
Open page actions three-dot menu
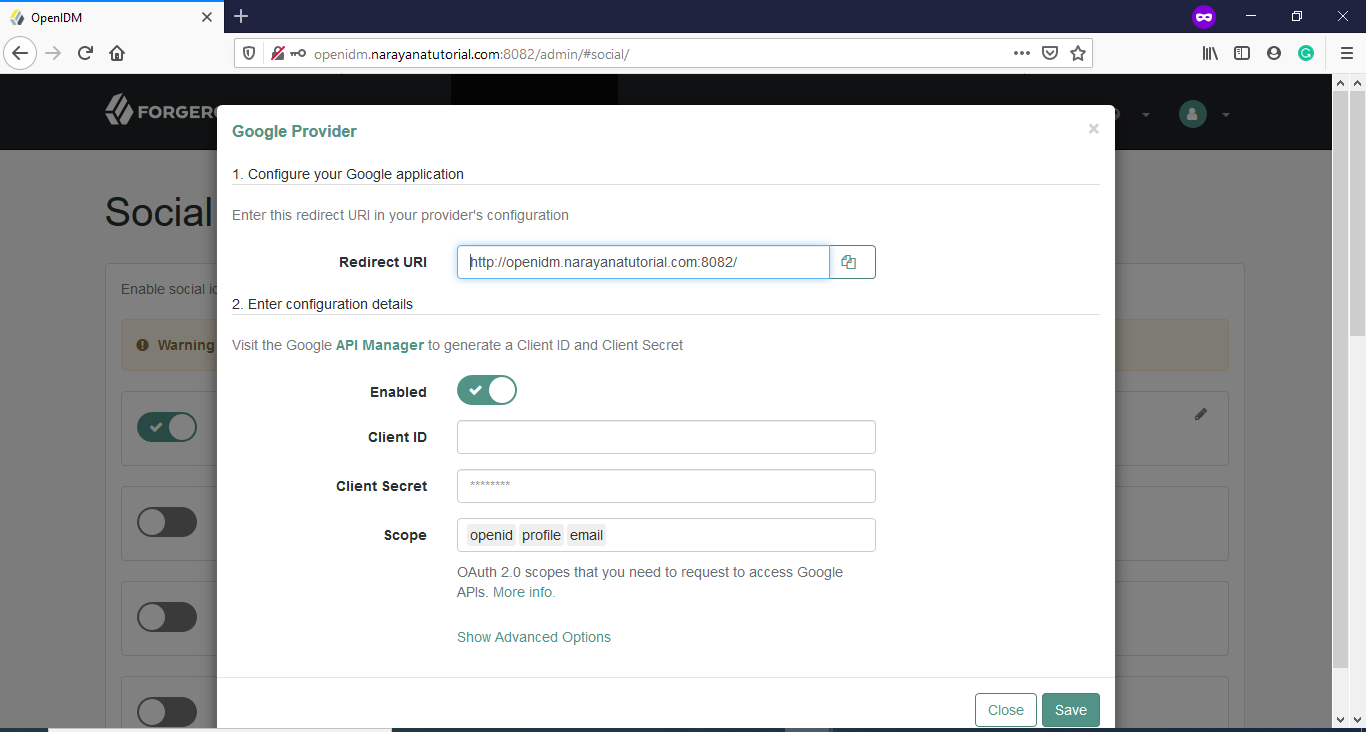(x=1021, y=53)
